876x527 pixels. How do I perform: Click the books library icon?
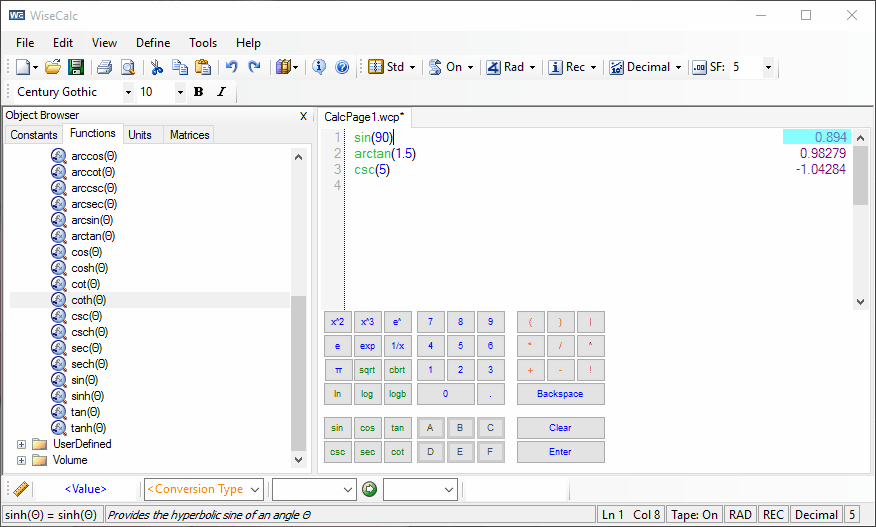click(x=283, y=67)
